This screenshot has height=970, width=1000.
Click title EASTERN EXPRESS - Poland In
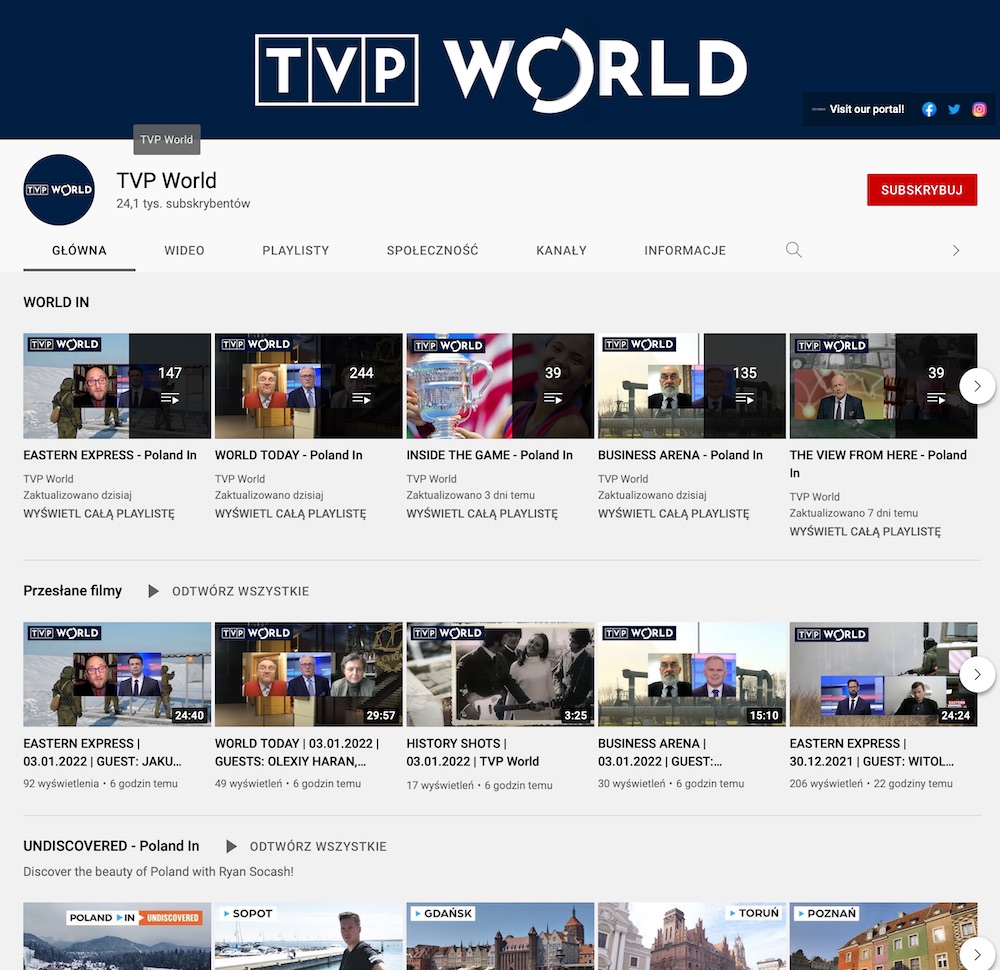coord(110,455)
